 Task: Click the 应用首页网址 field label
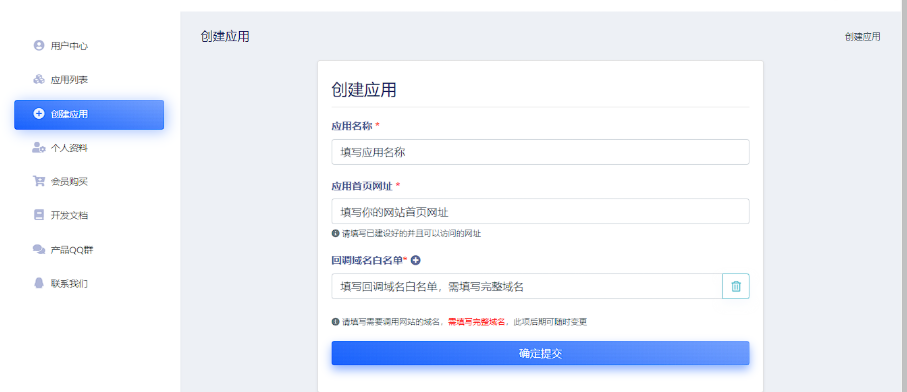coord(362,186)
